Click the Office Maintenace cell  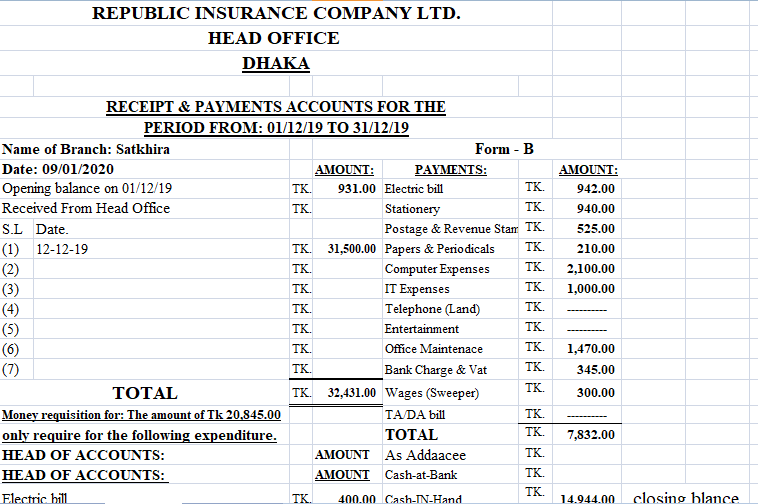point(433,349)
